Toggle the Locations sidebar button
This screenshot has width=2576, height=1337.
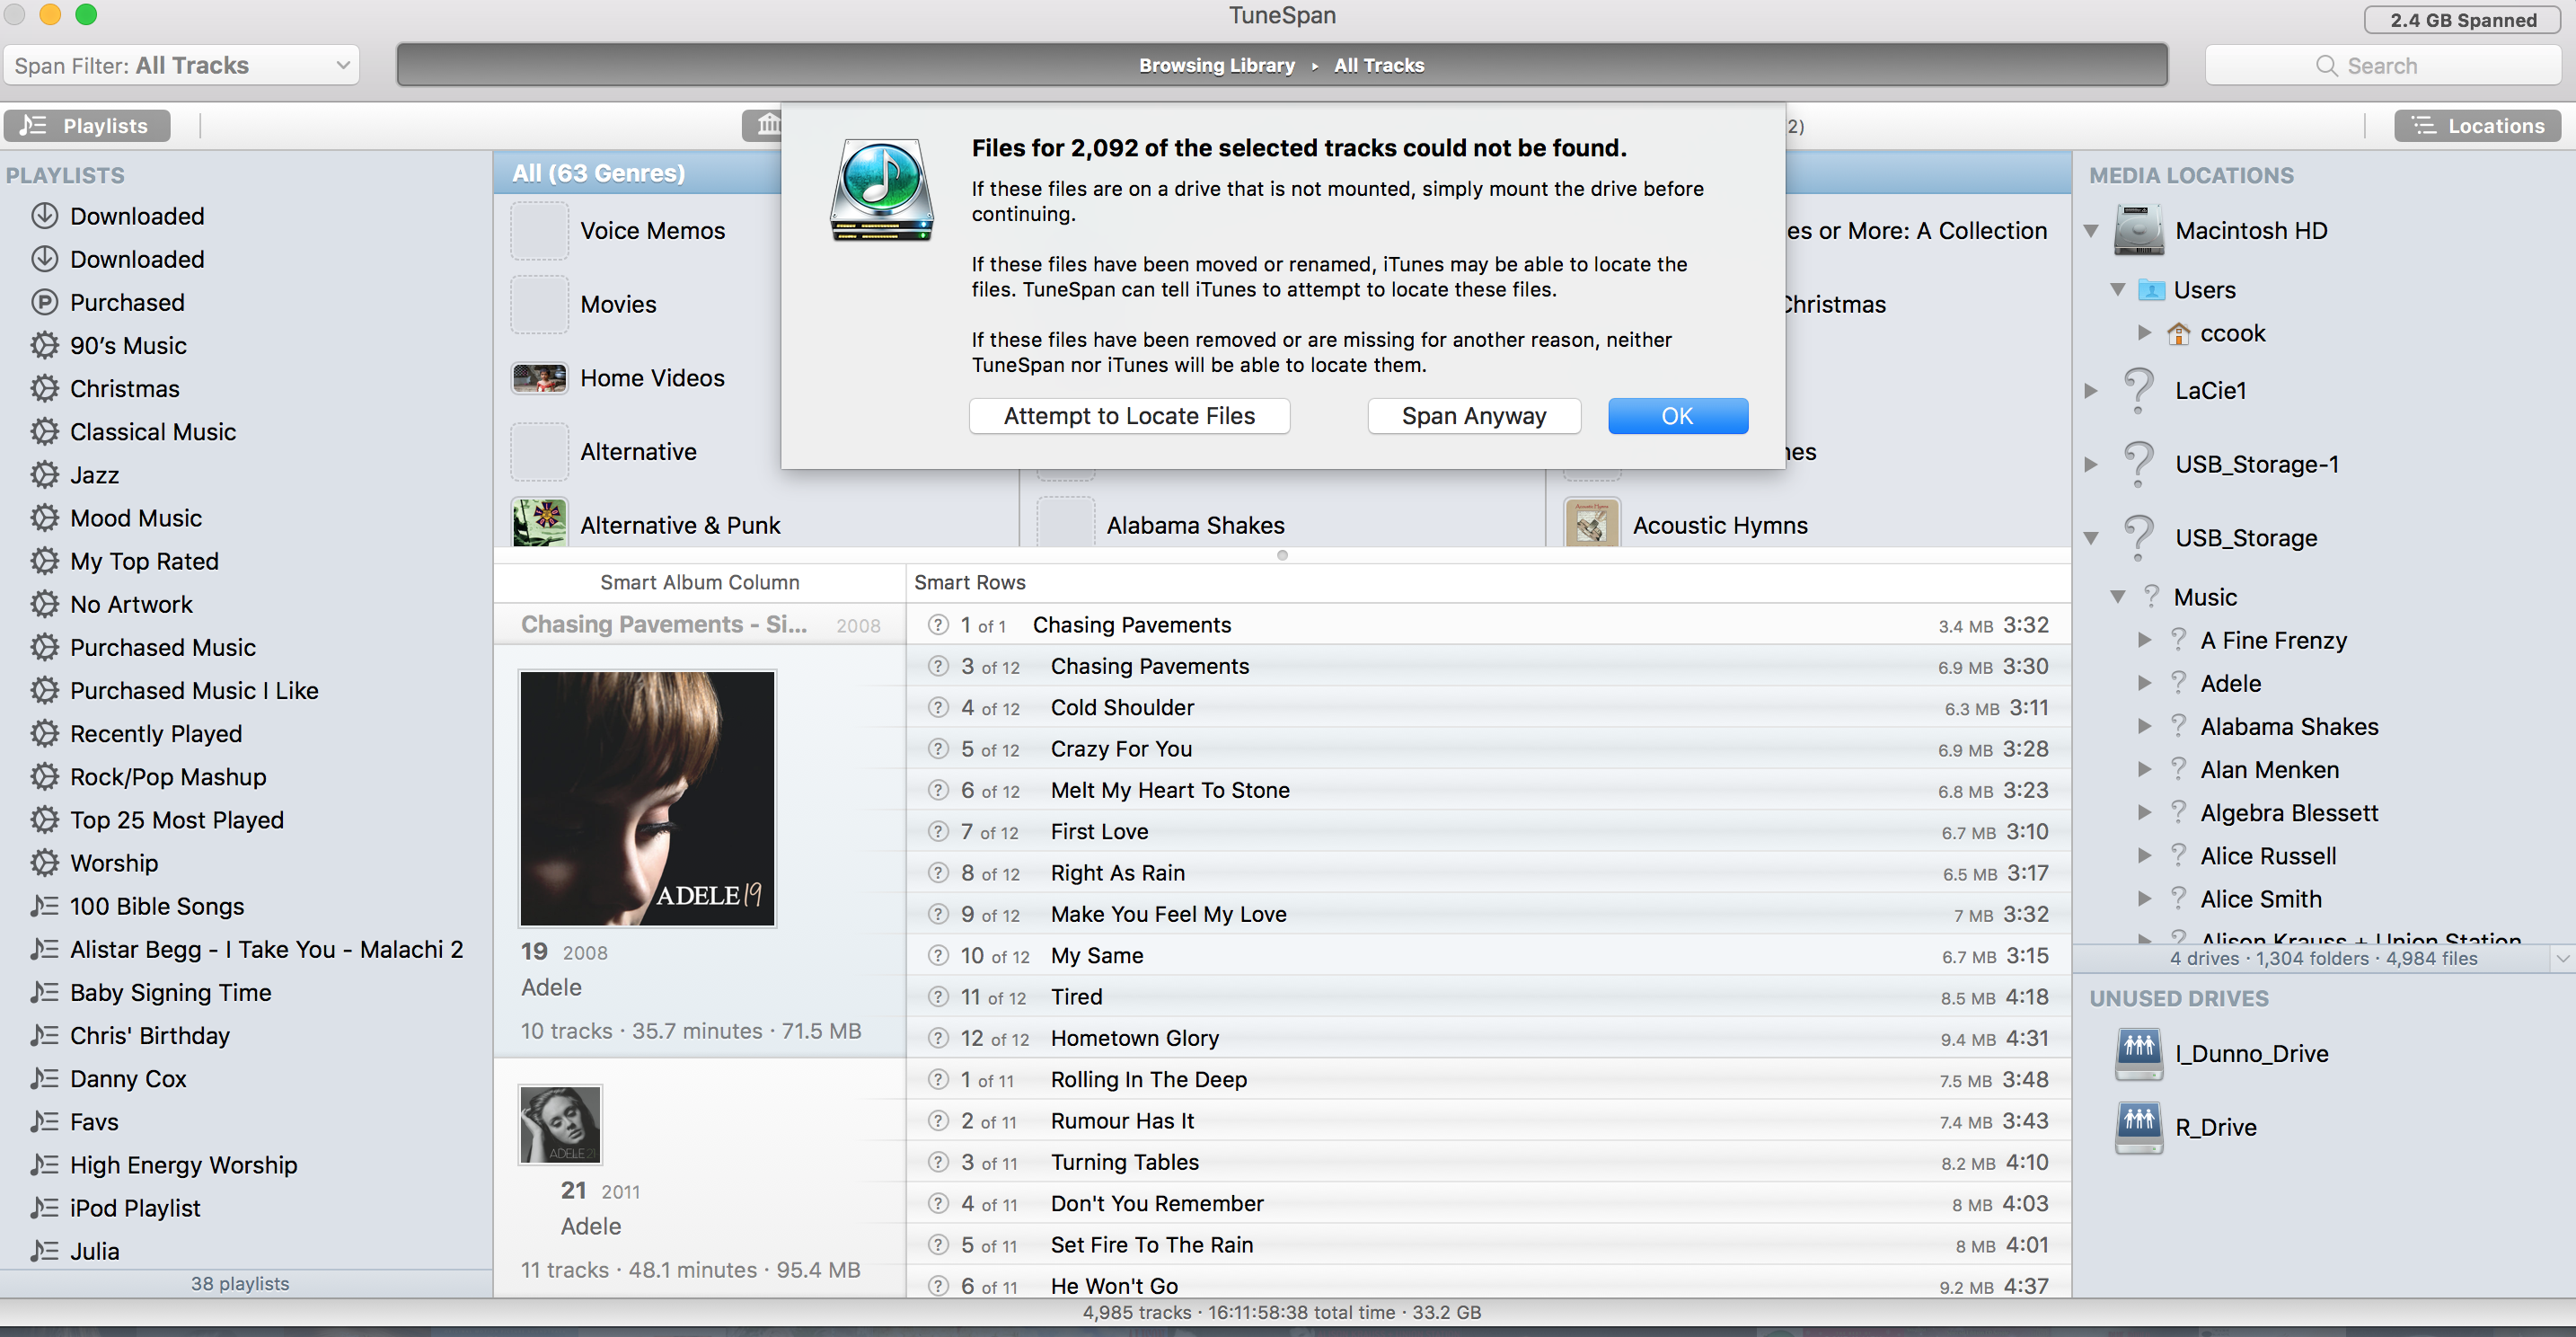[2476, 126]
